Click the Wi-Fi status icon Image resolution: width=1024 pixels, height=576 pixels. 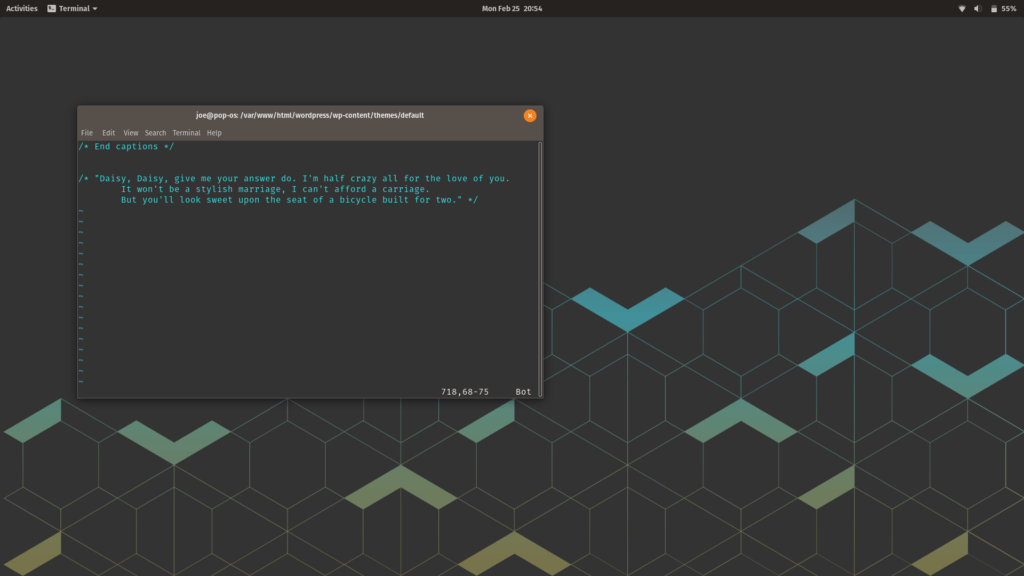(962, 7)
